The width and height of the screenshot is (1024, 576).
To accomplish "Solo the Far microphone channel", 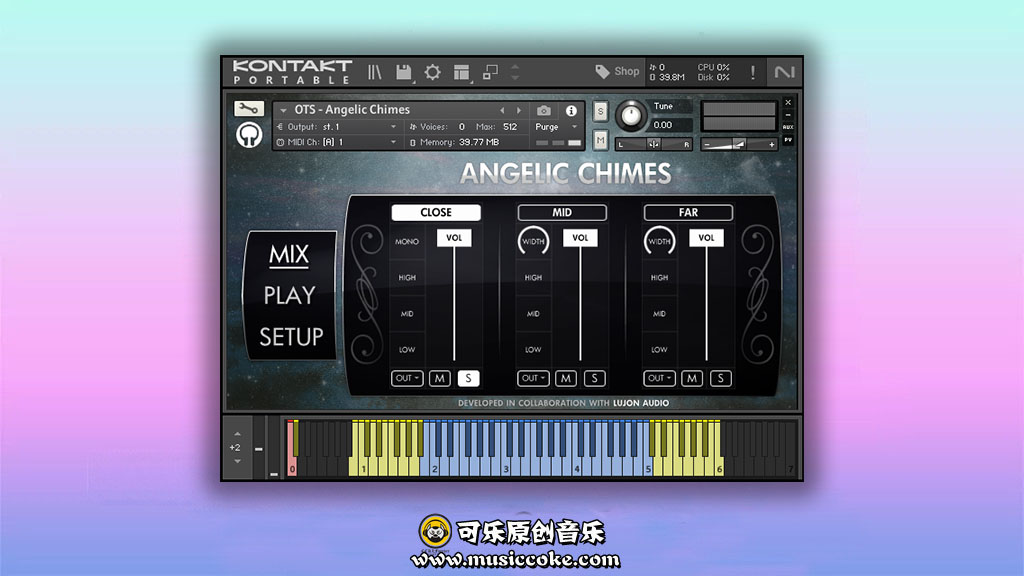I will (720, 378).
